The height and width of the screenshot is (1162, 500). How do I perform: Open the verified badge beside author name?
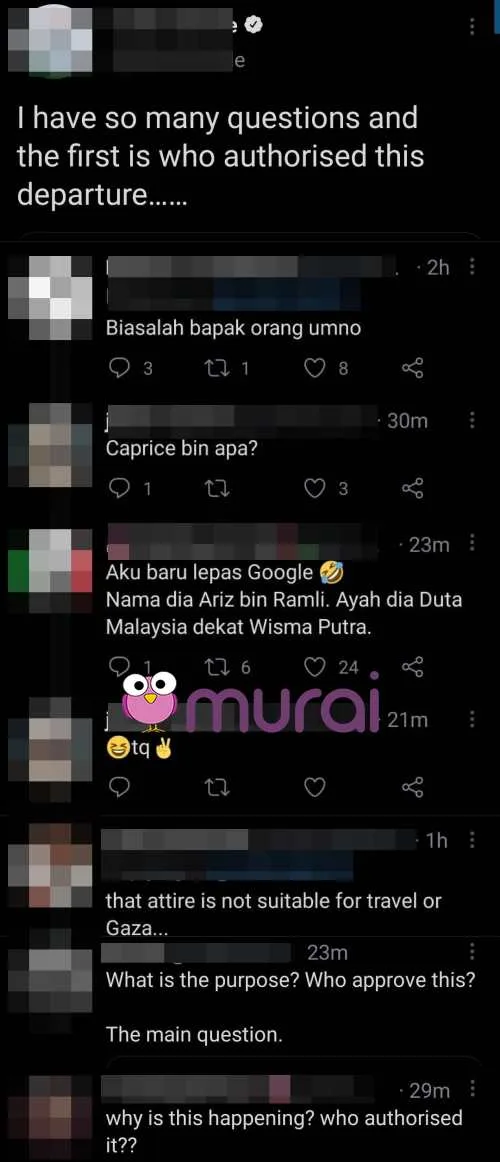(x=254, y=26)
